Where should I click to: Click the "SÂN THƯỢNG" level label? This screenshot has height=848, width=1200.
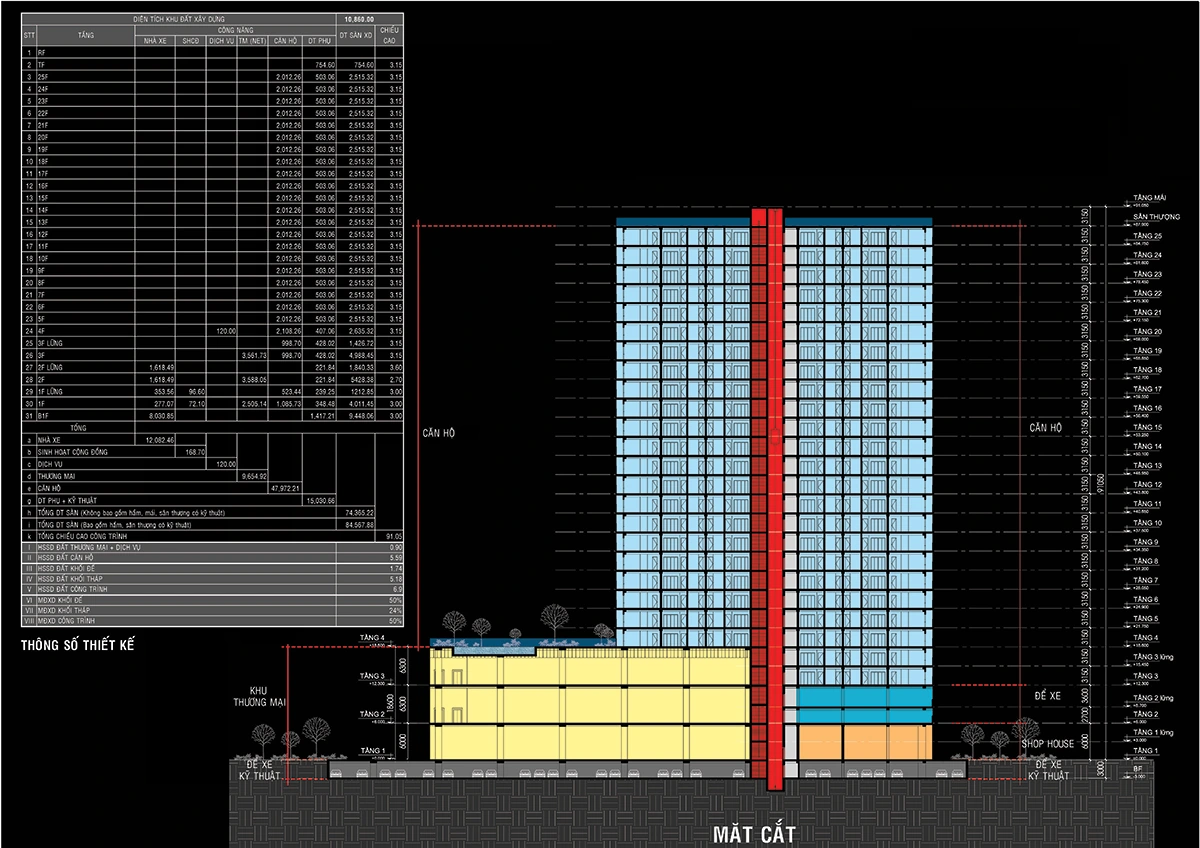pos(1157,217)
